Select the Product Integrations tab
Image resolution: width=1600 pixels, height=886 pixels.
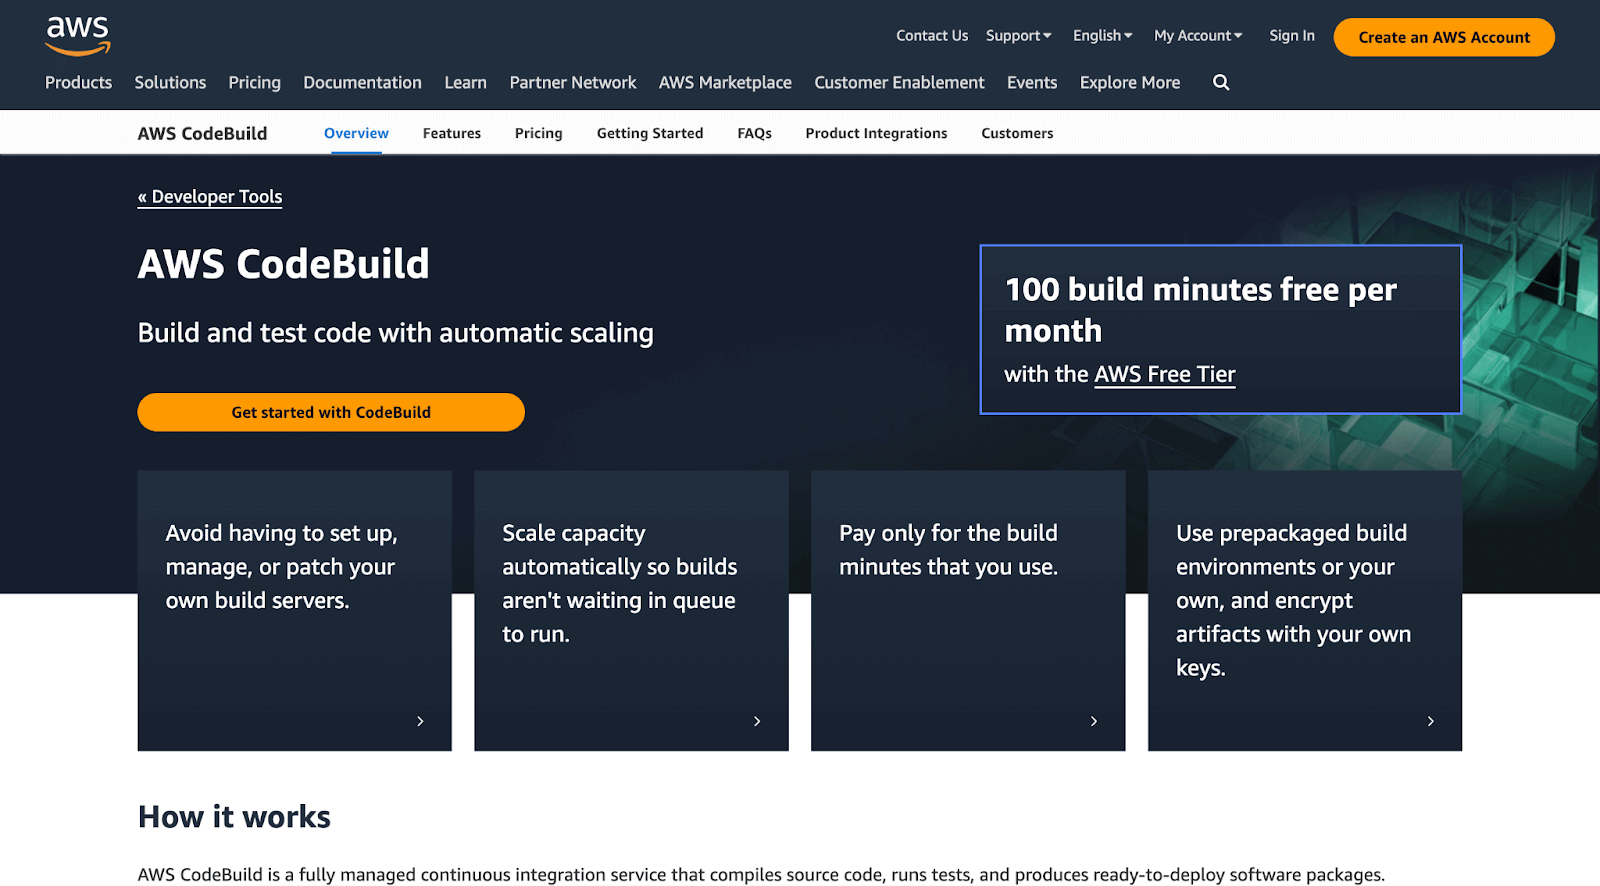tap(876, 133)
